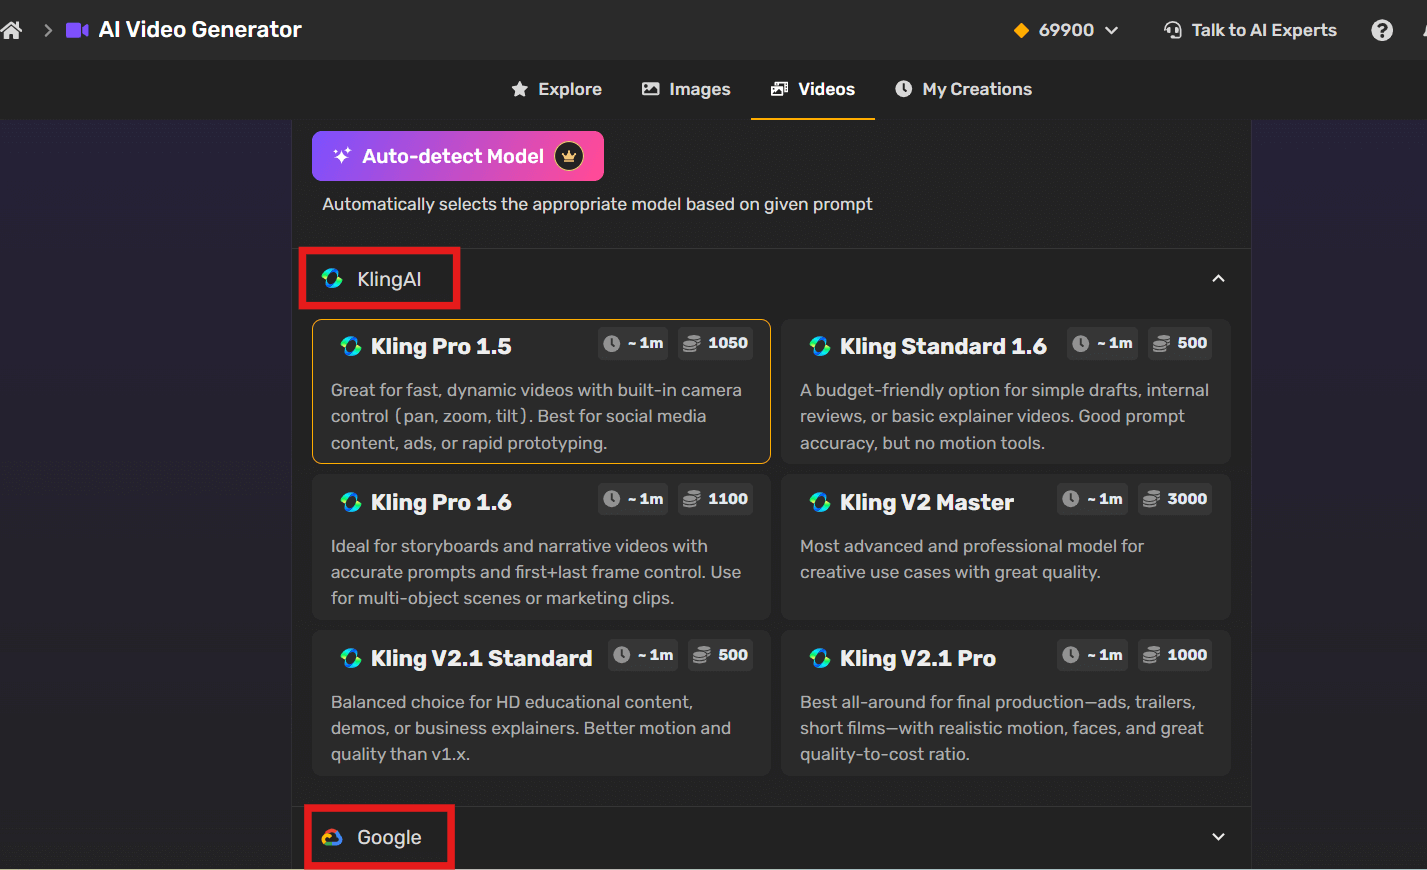Screen dimensions: 1427x870
Task: Select the Videos tab
Action: tap(813, 89)
